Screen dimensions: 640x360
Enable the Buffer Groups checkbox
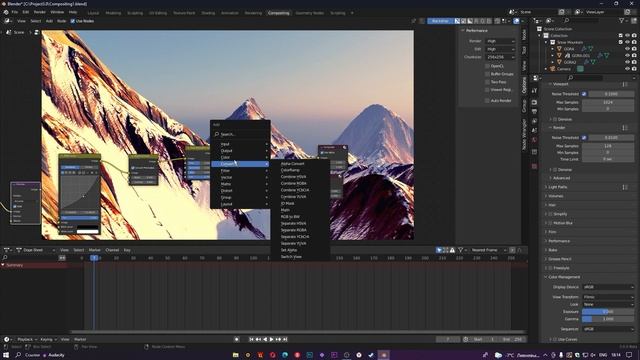point(487,74)
